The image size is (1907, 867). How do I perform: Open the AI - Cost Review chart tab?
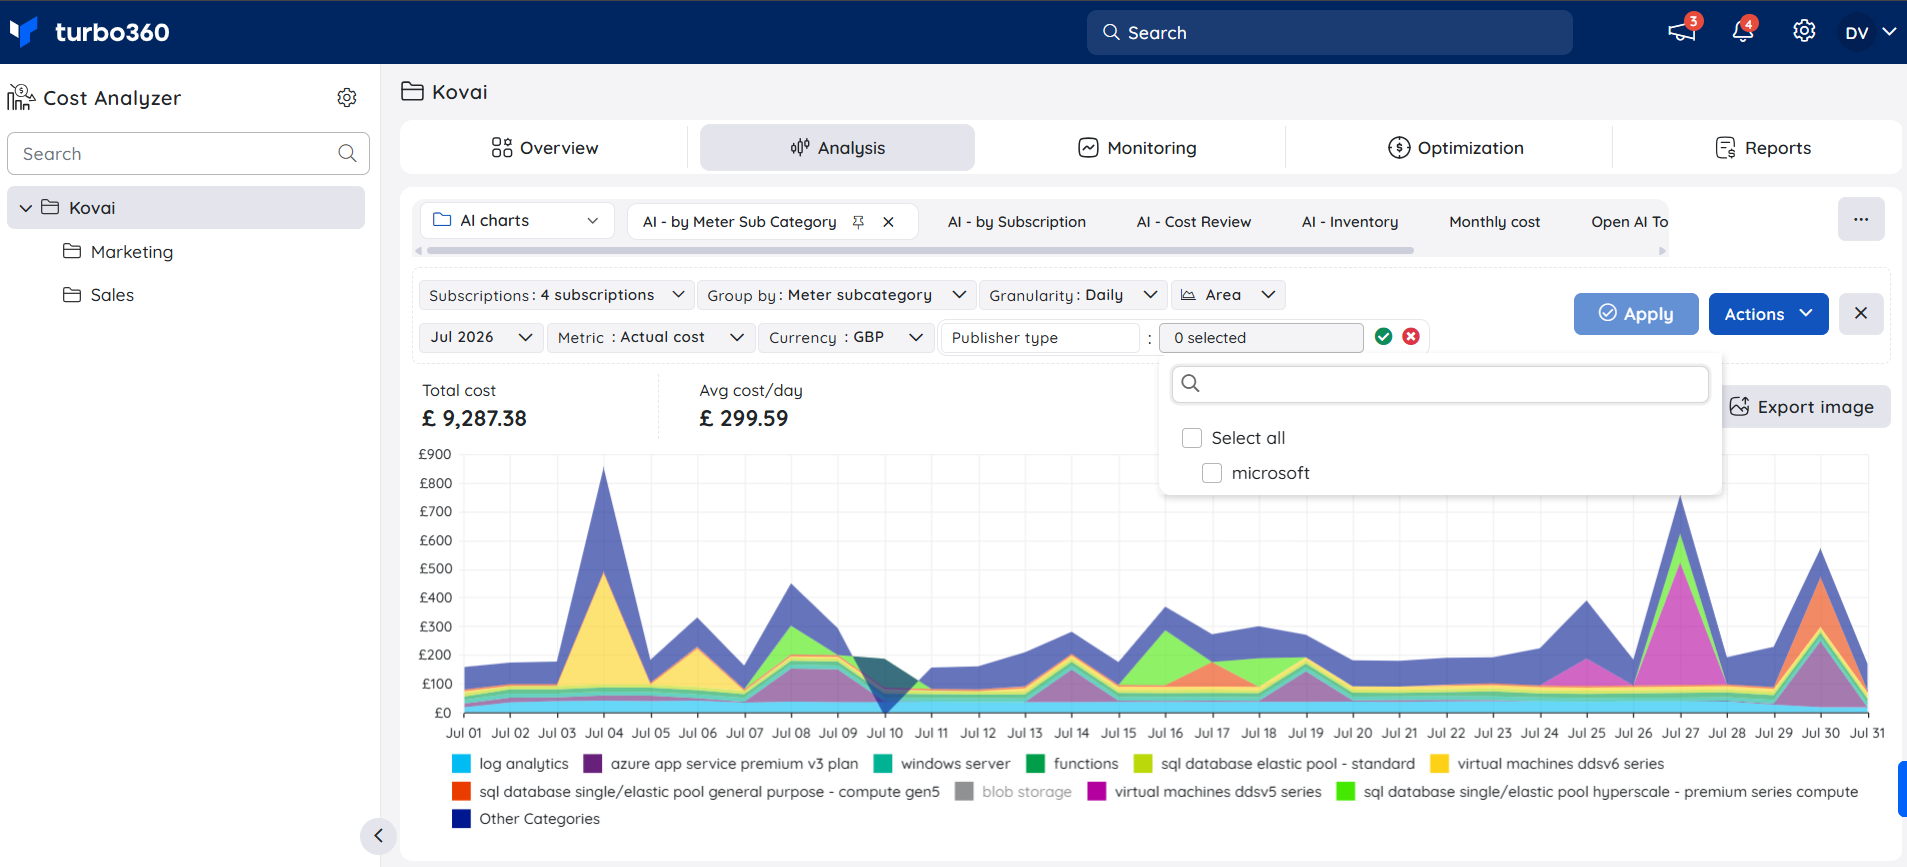click(x=1194, y=222)
